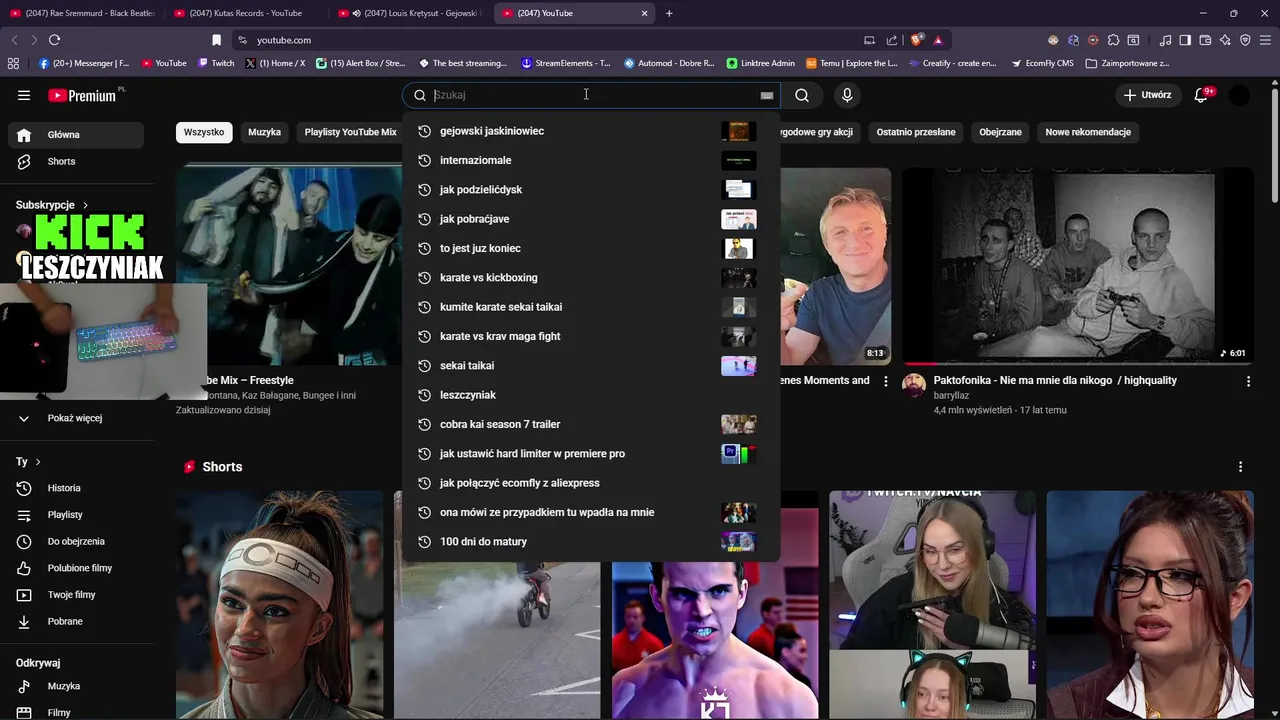Open Linktree Admin bookmark

pos(760,63)
